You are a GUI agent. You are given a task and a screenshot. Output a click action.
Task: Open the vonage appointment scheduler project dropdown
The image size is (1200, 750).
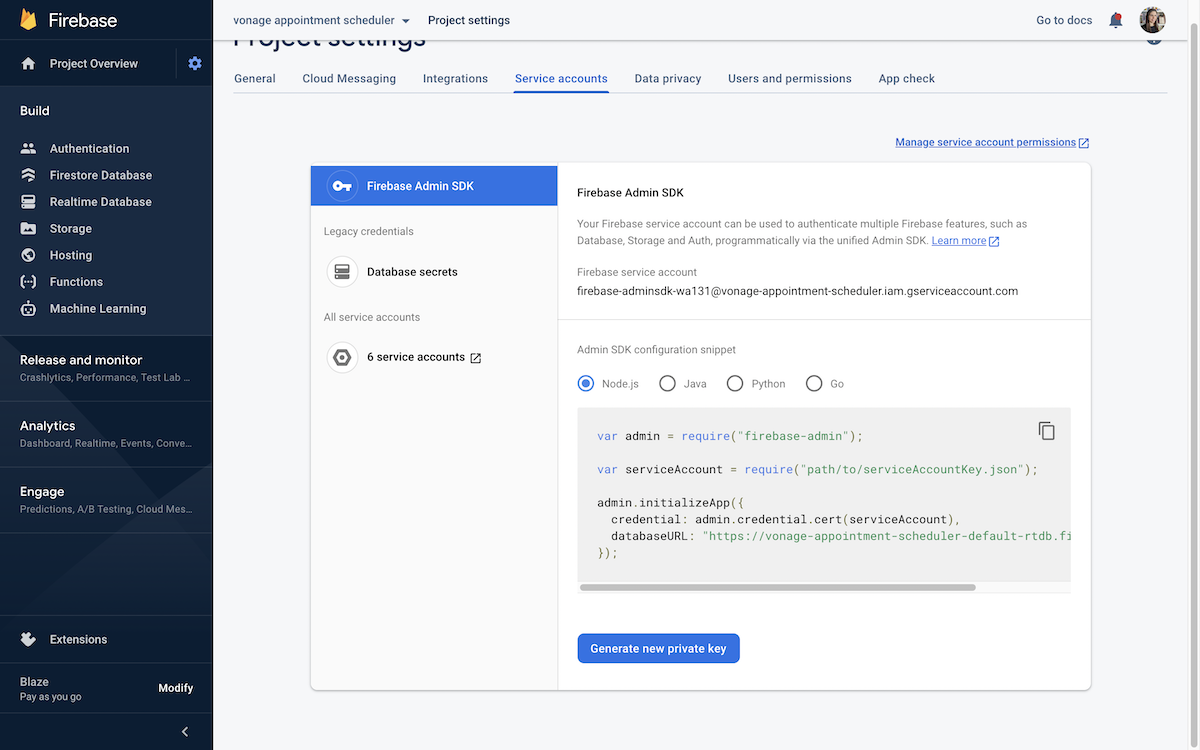[321, 20]
